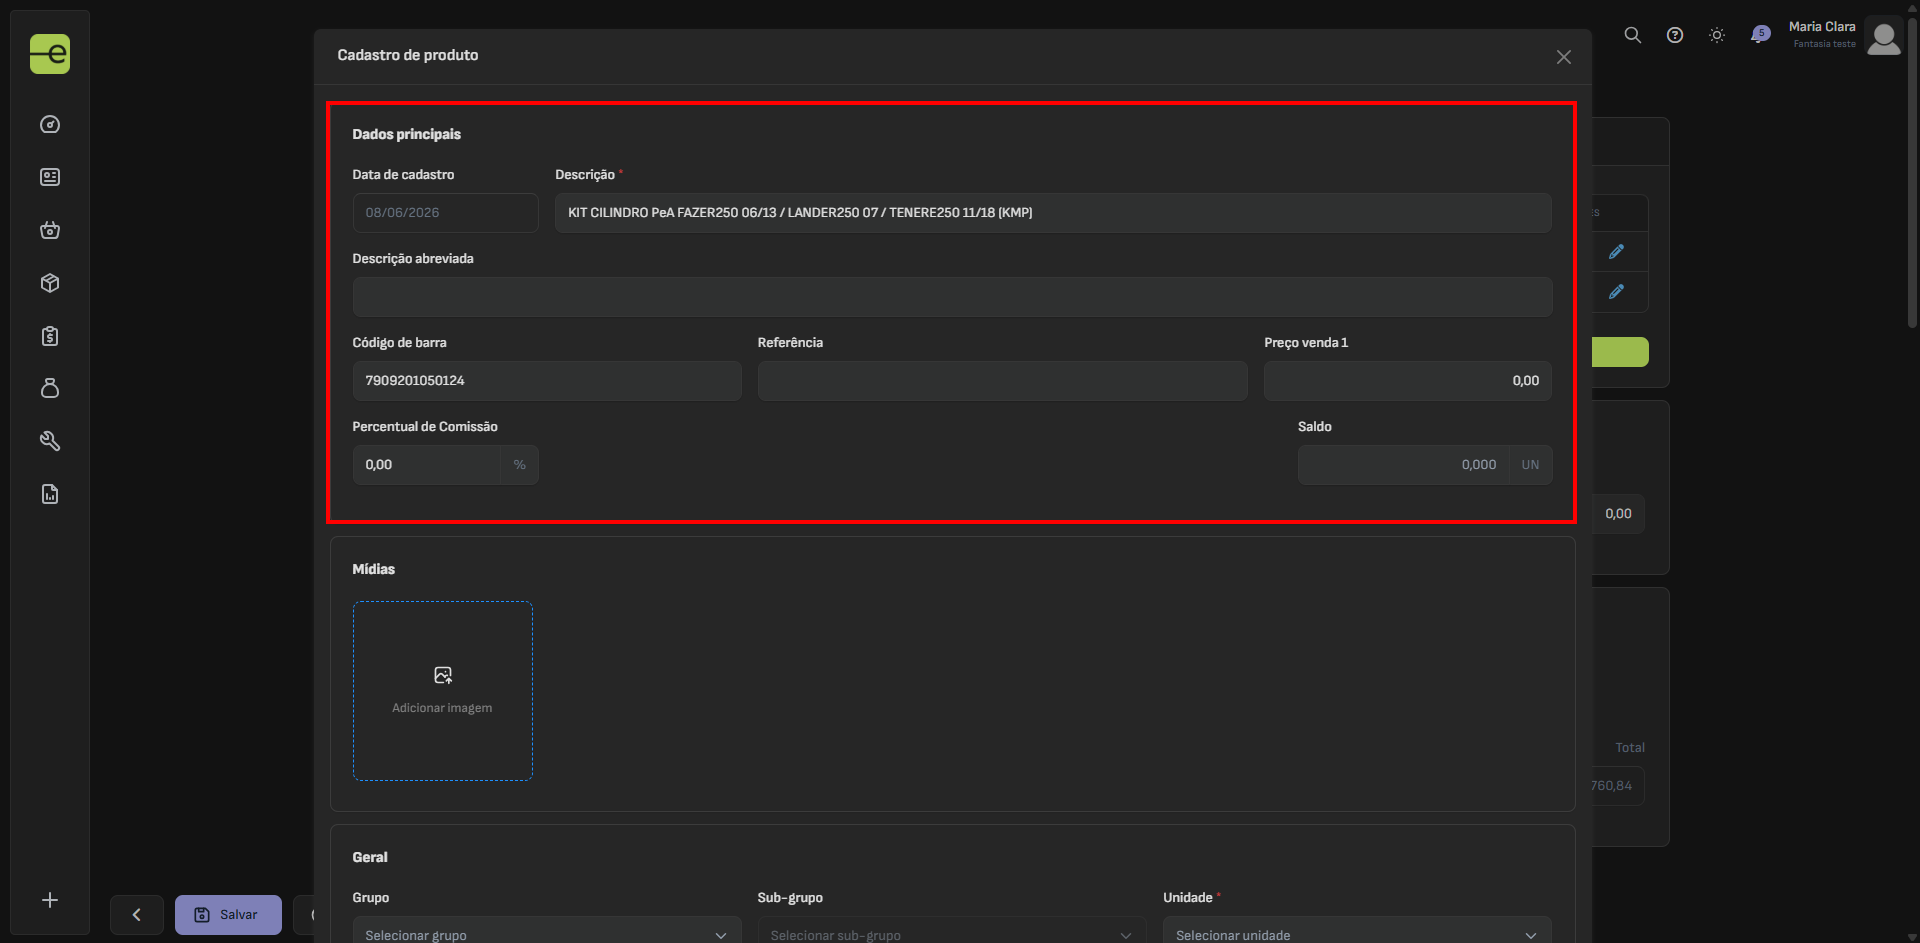
Task: Click the Percentual de Comissão field
Action: (x=426, y=465)
